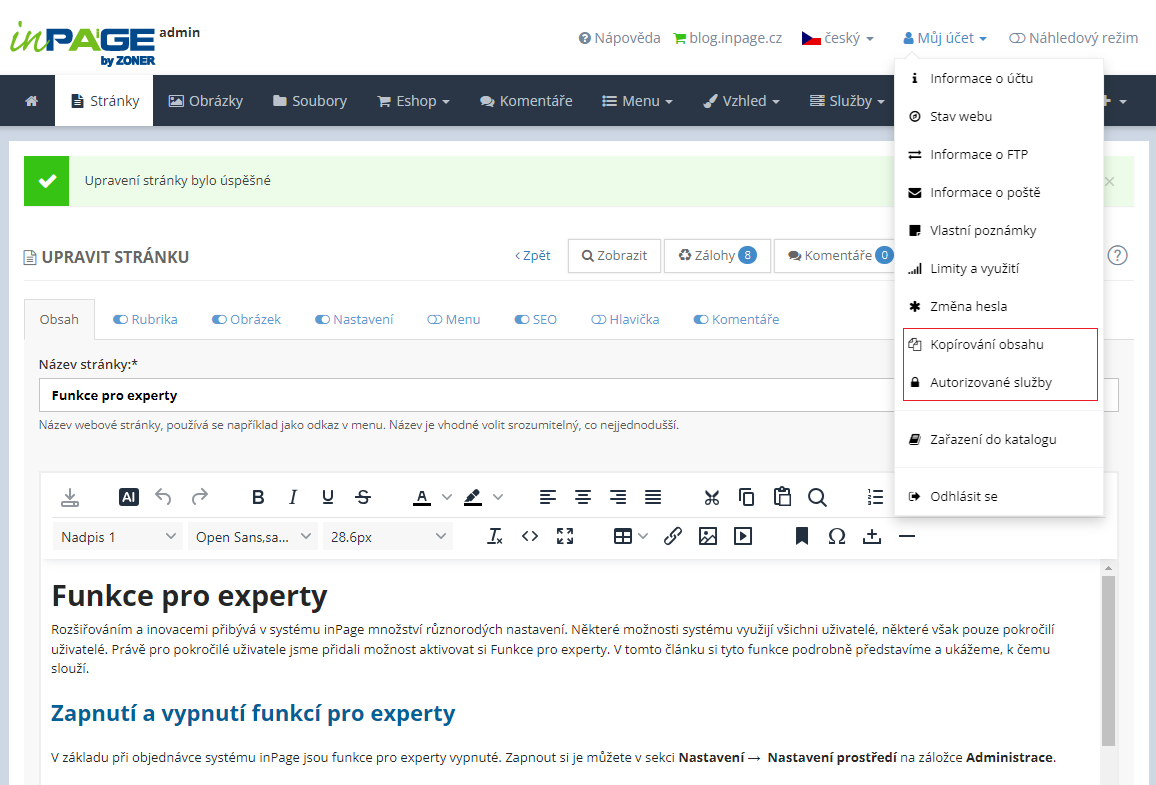1156x785 pixels.
Task: Open the Nadpis 1 format dropdown
Action: pyautogui.click(x=117, y=537)
